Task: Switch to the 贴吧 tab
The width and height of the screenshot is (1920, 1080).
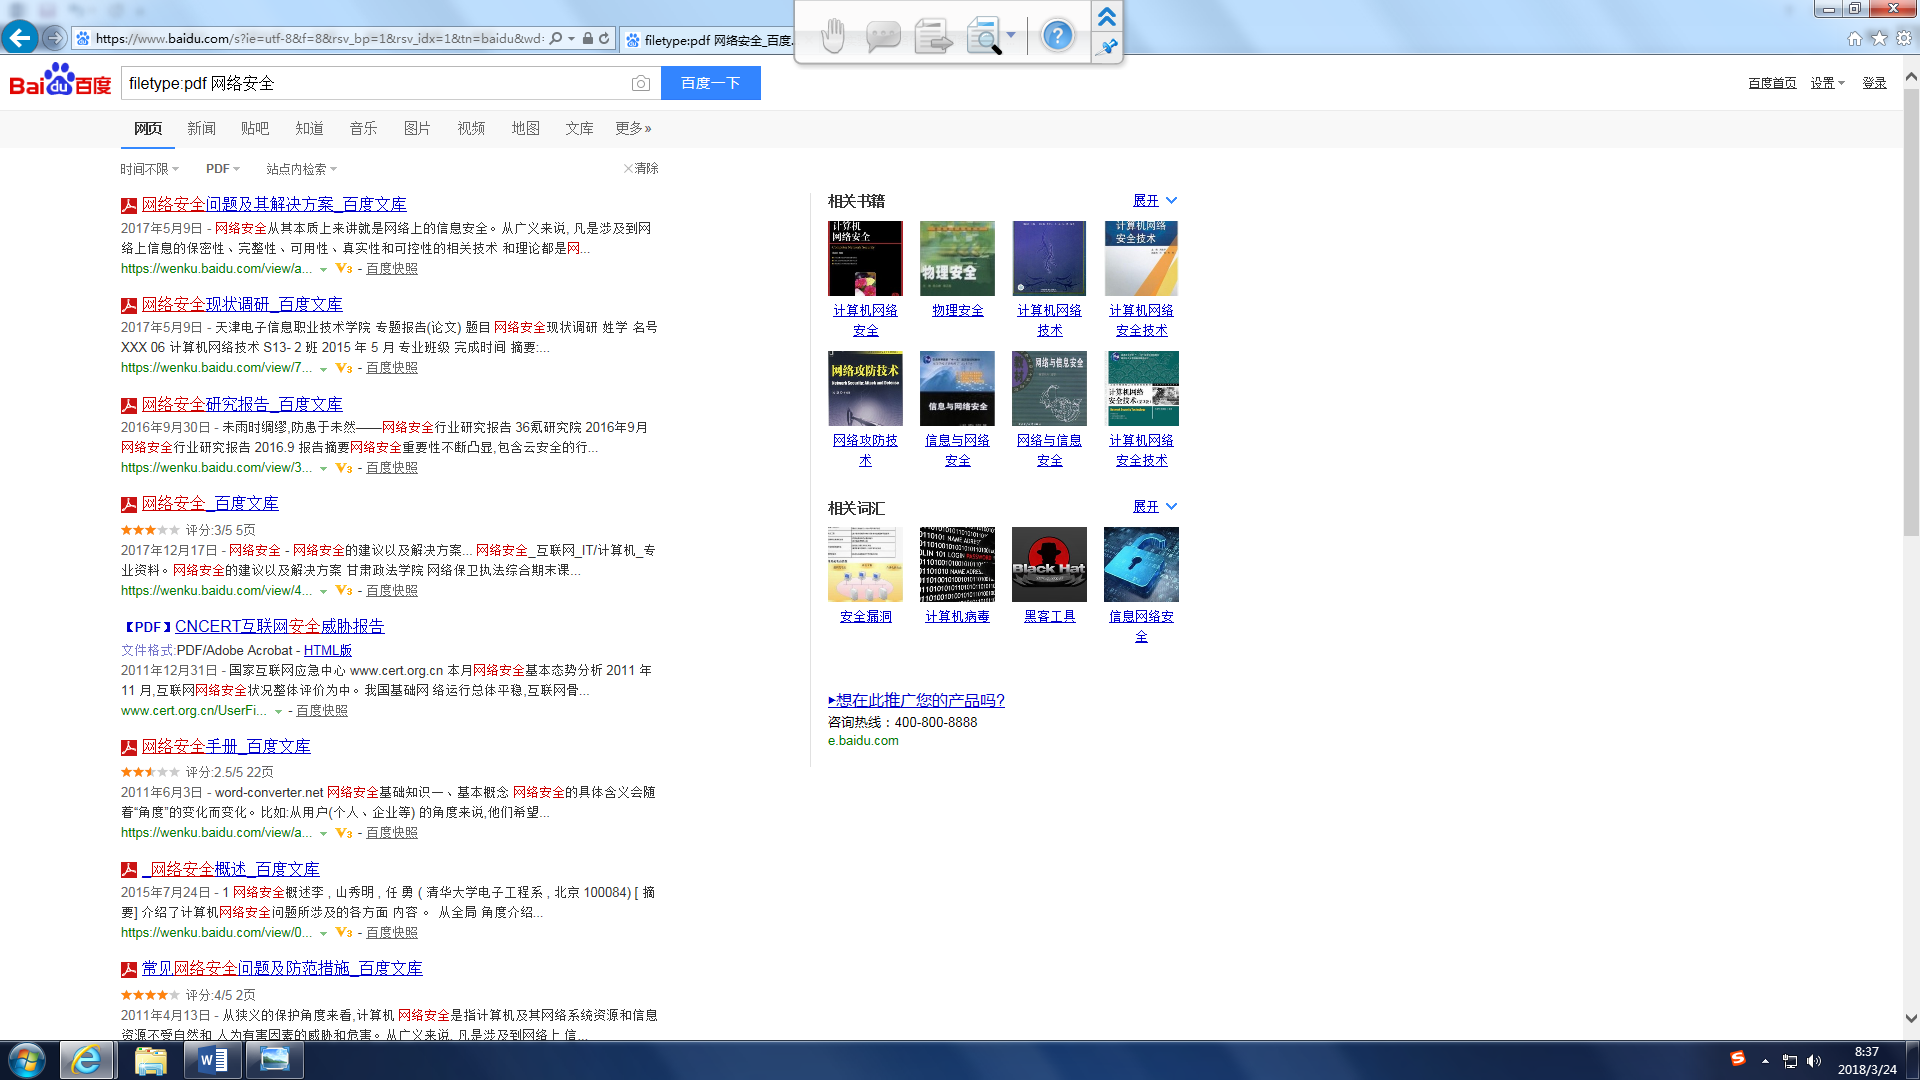Action: [x=255, y=128]
